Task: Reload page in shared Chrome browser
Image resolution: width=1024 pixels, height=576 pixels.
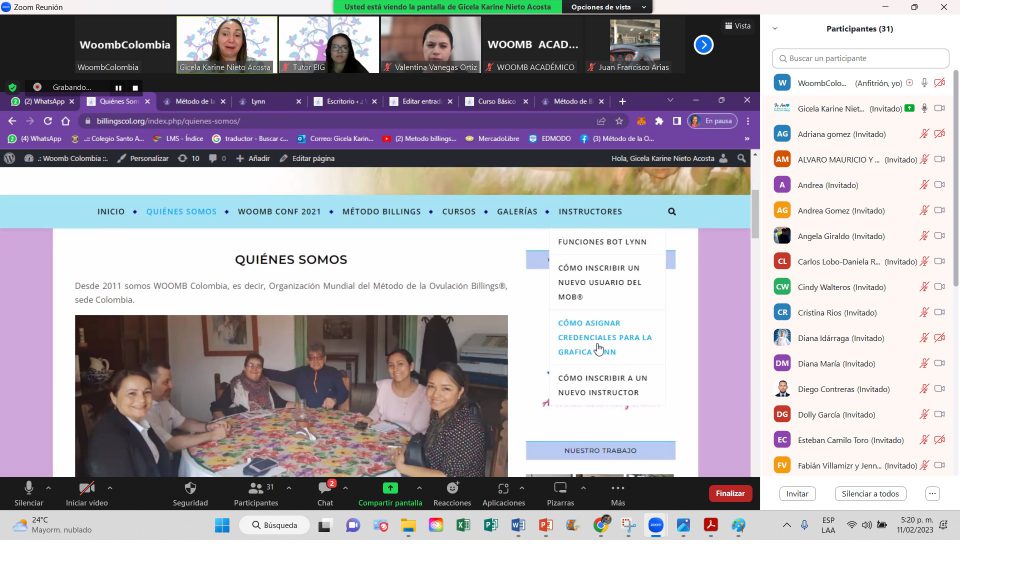Action: [x=48, y=121]
